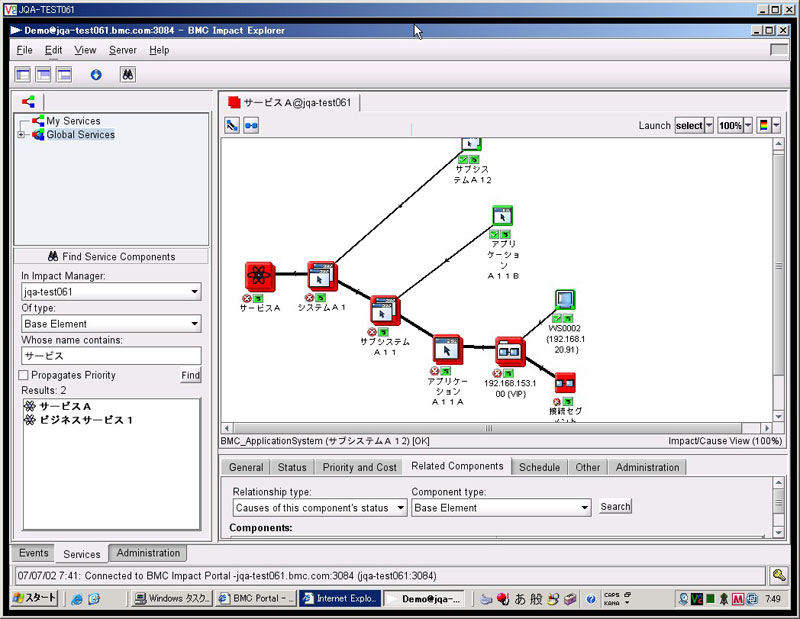Click the graph vertical scrollbar thumb
This screenshot has height=619, width=800.
click(778, 265)
